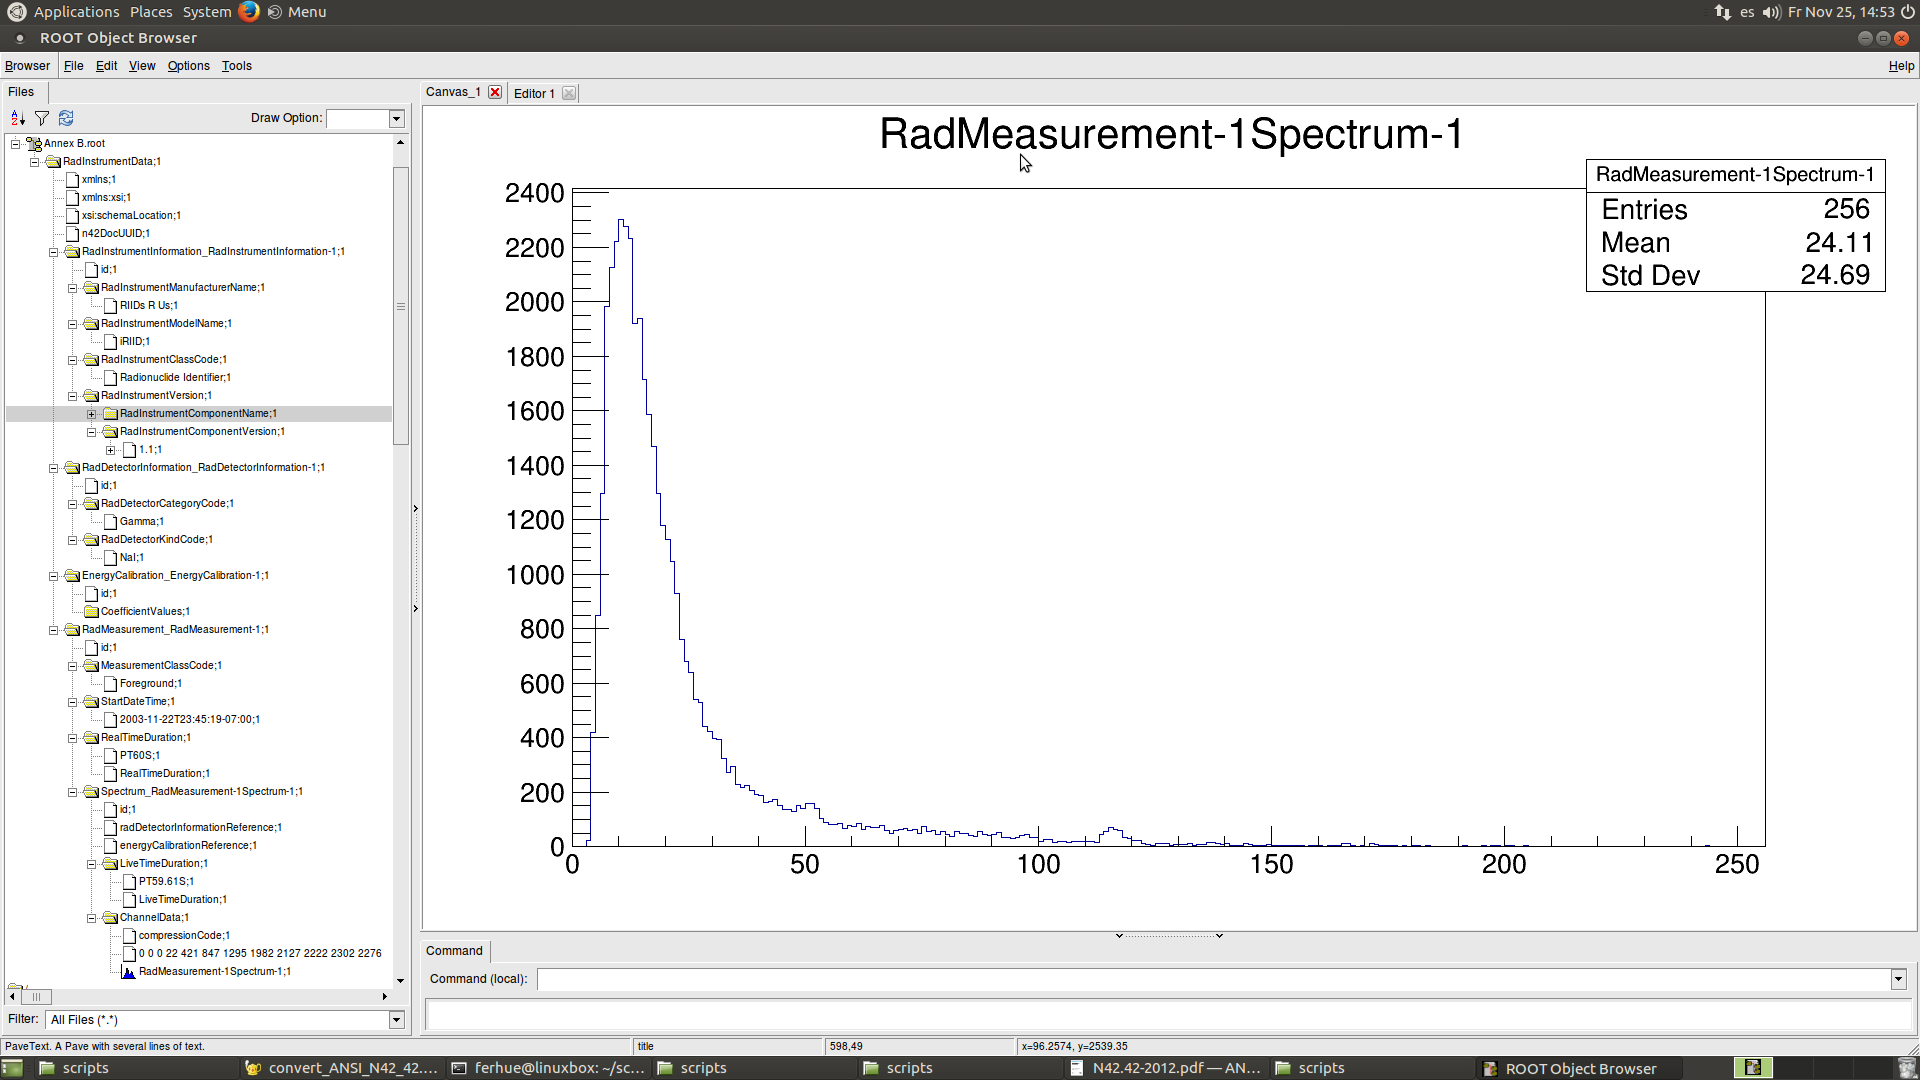Expand the 1.1;1 tree node
The width and height of the screenshot is (1920, 1080).
coord(110,450)
